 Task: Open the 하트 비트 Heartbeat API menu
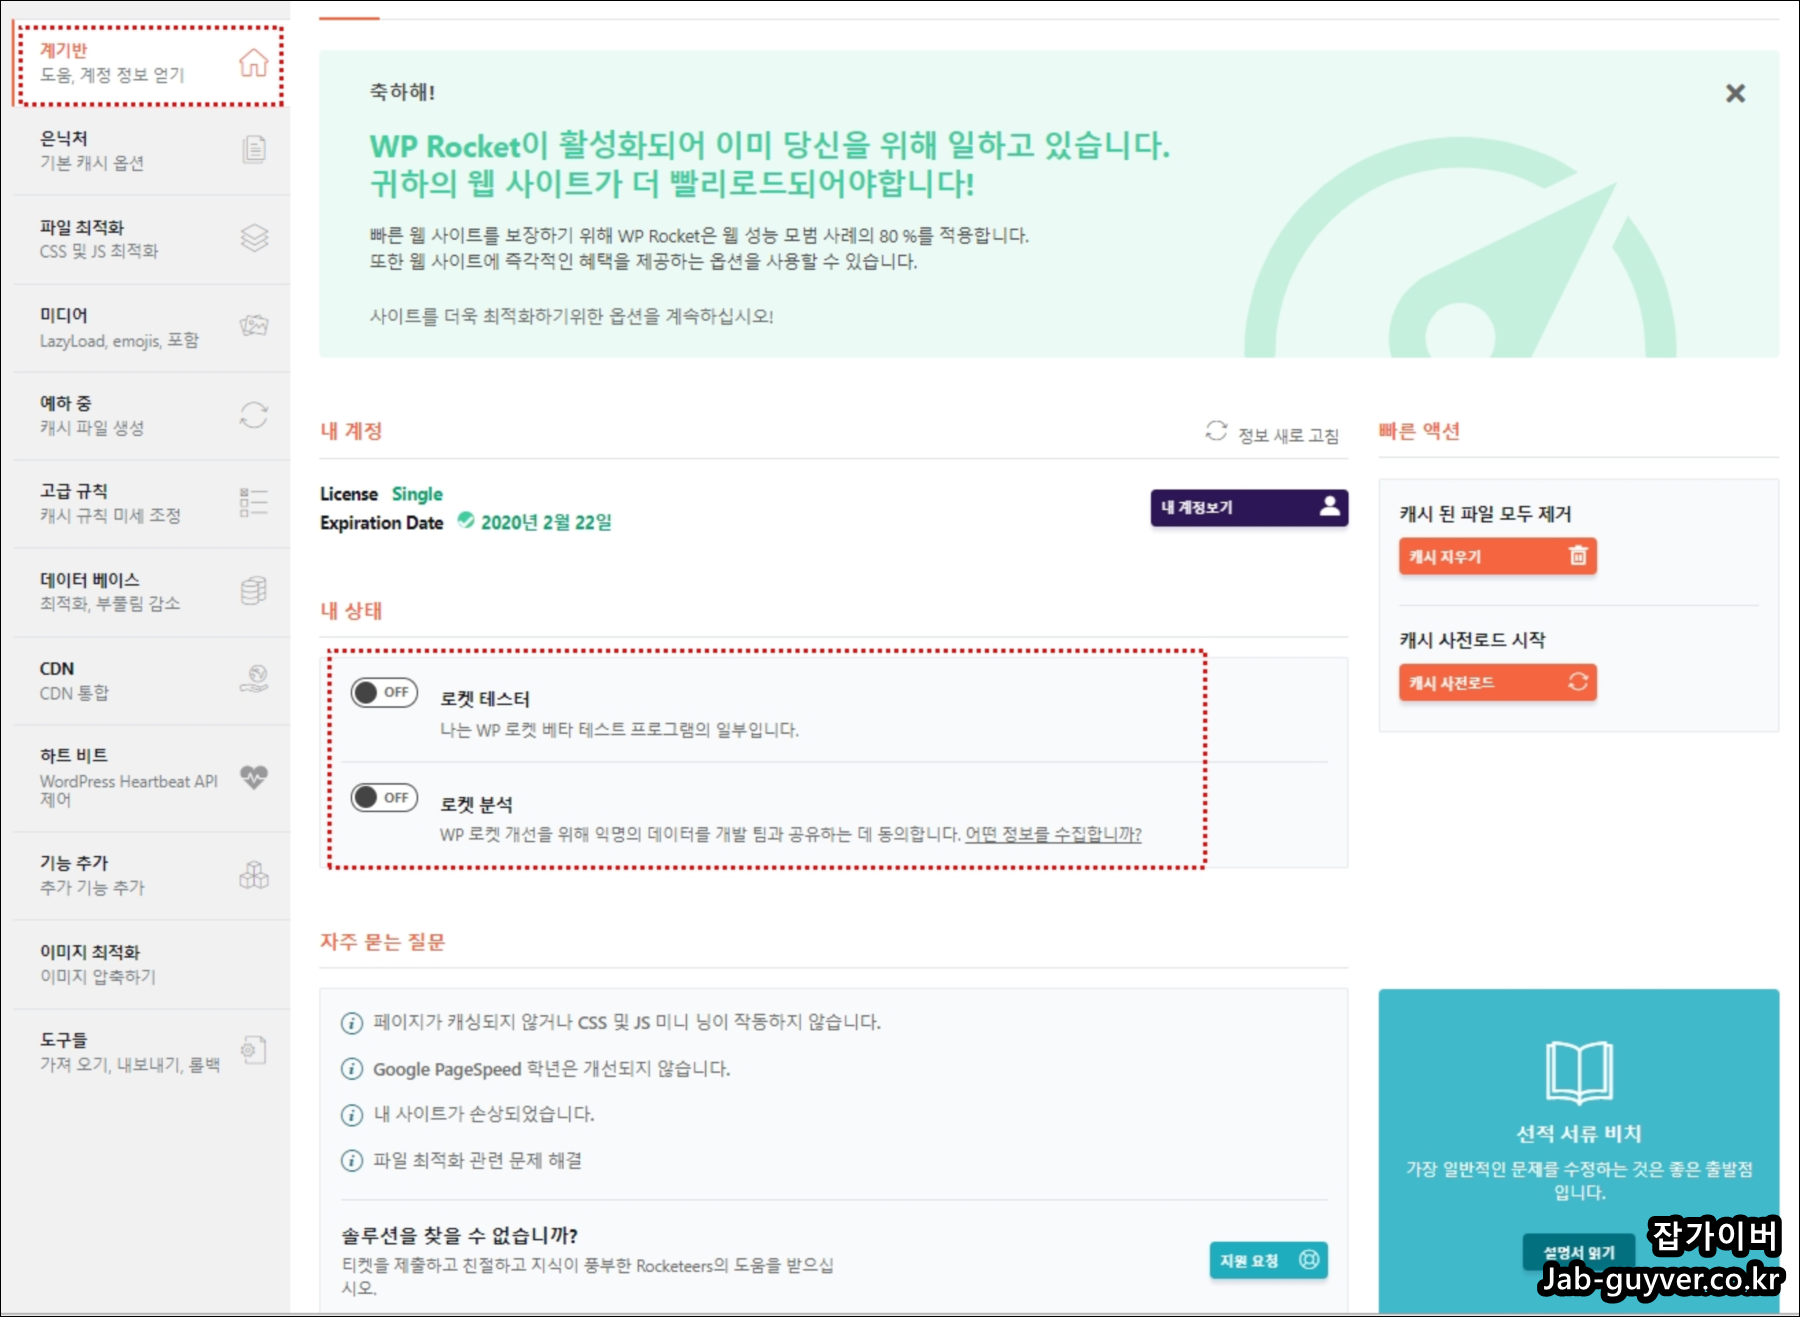(152, 777)
